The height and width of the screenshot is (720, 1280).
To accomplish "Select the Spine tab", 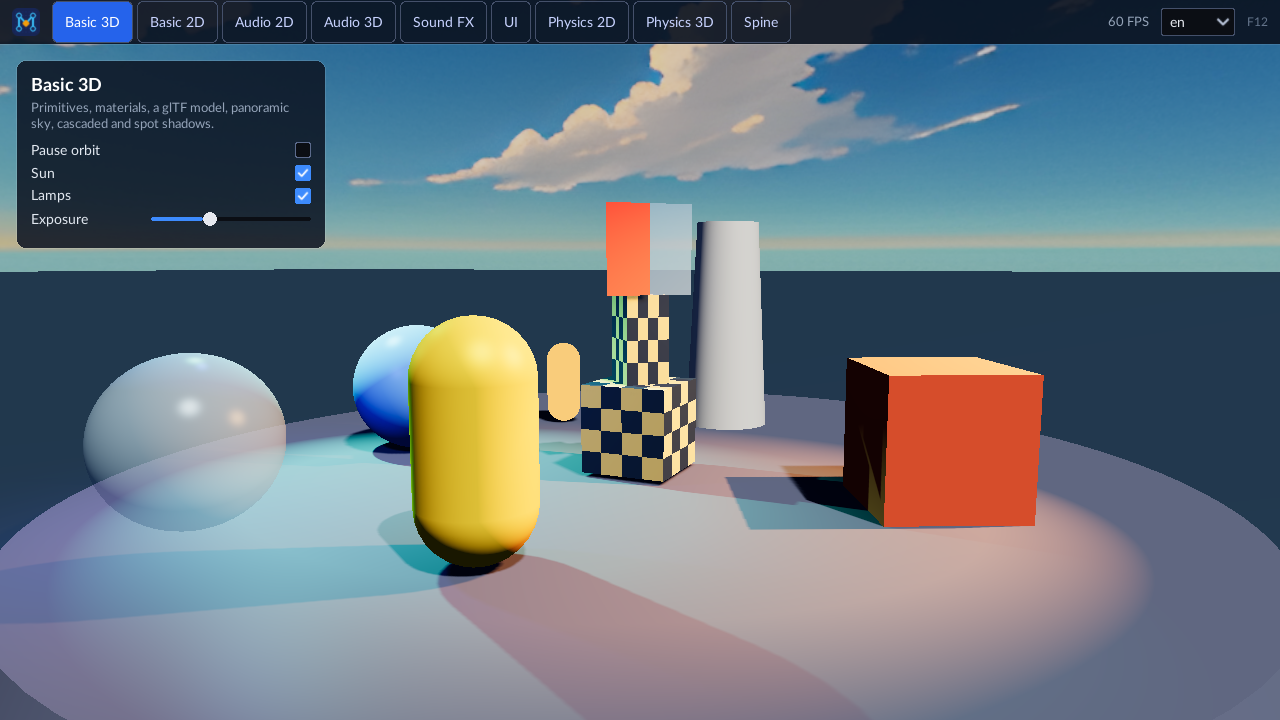I will point(761,22).
